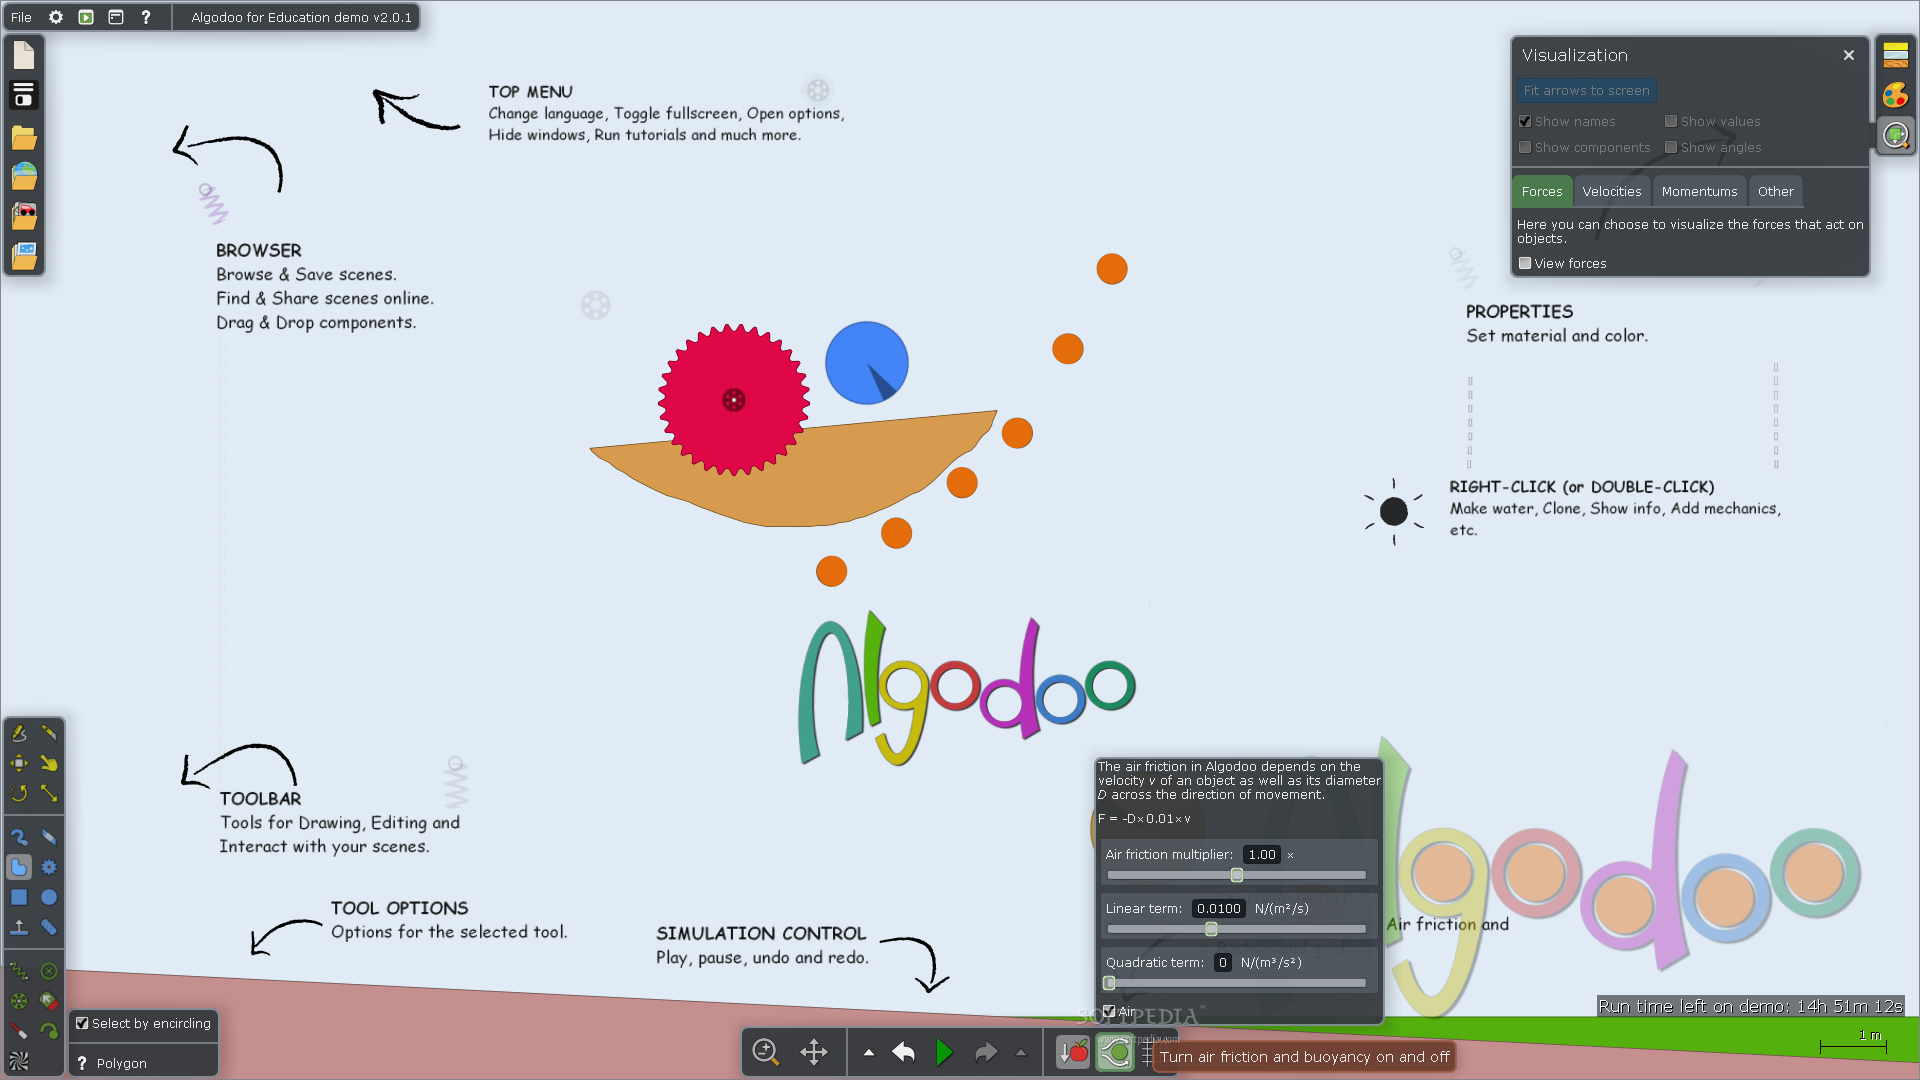Open the Material panel icon

[x=1896, y=55]
